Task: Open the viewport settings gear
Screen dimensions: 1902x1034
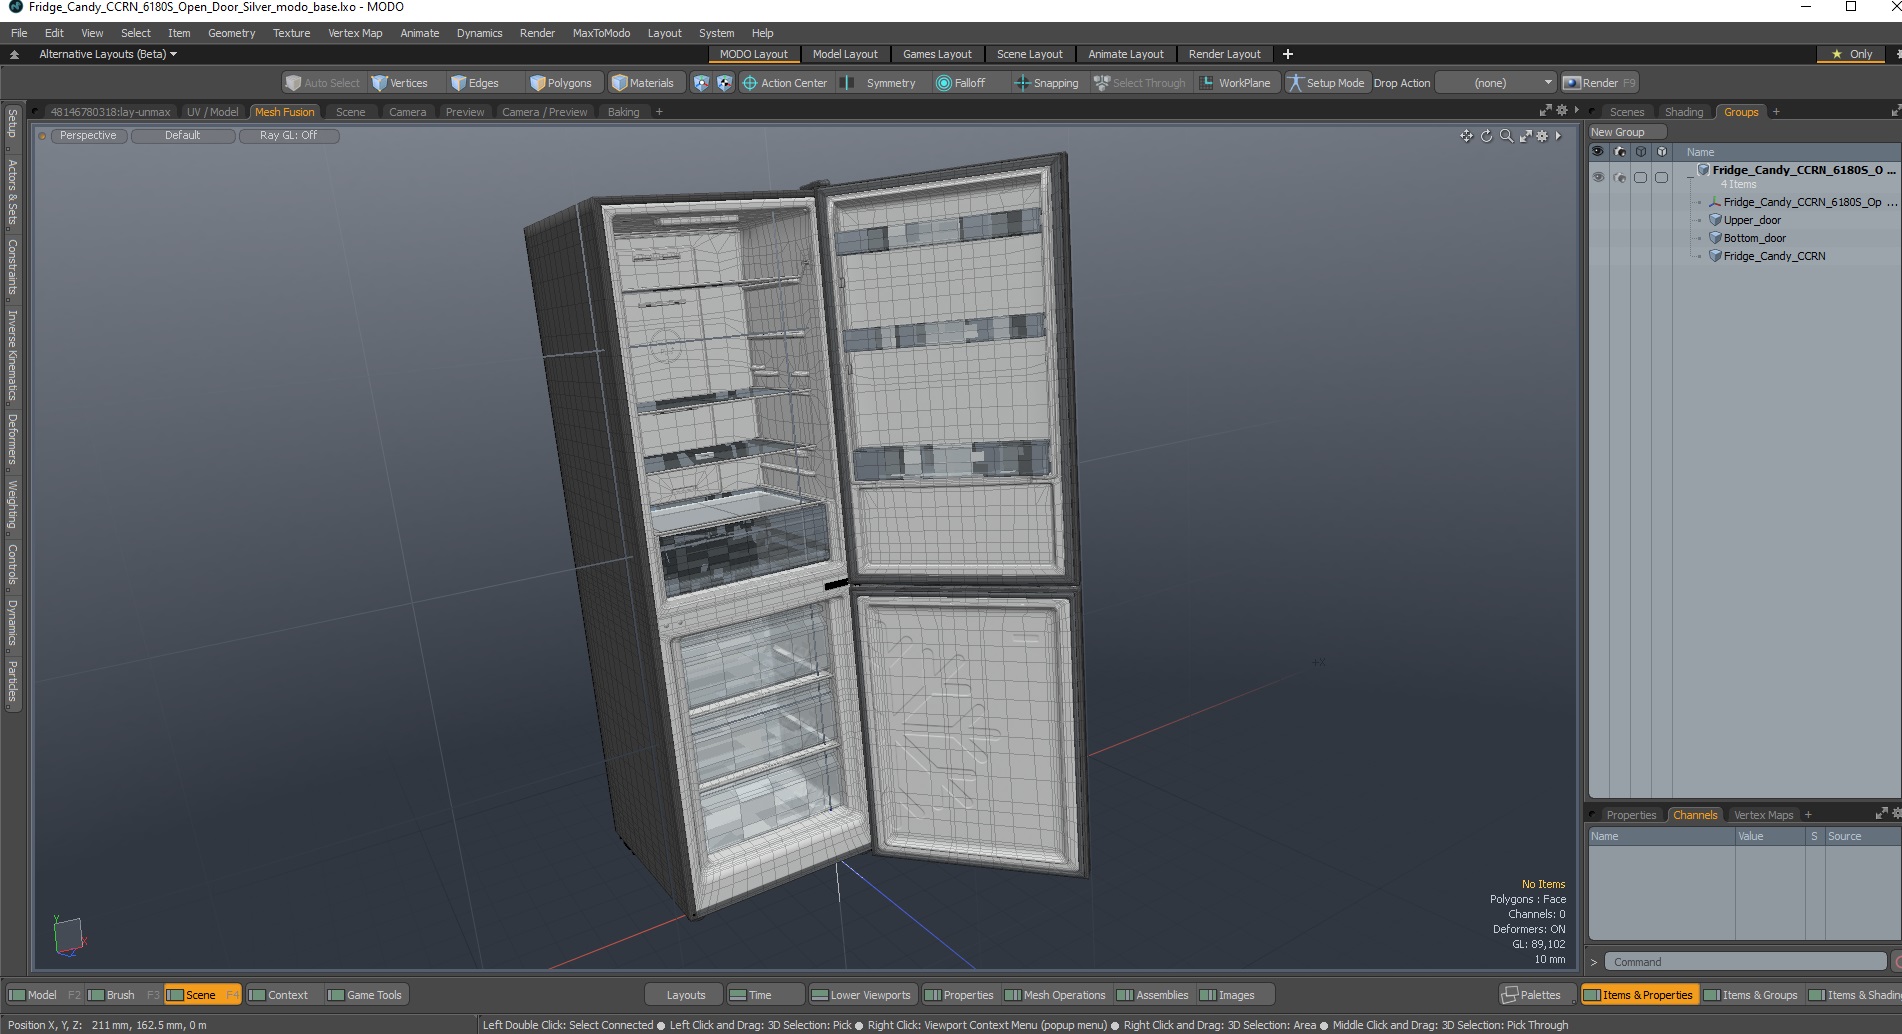Action: [1542, 136]
